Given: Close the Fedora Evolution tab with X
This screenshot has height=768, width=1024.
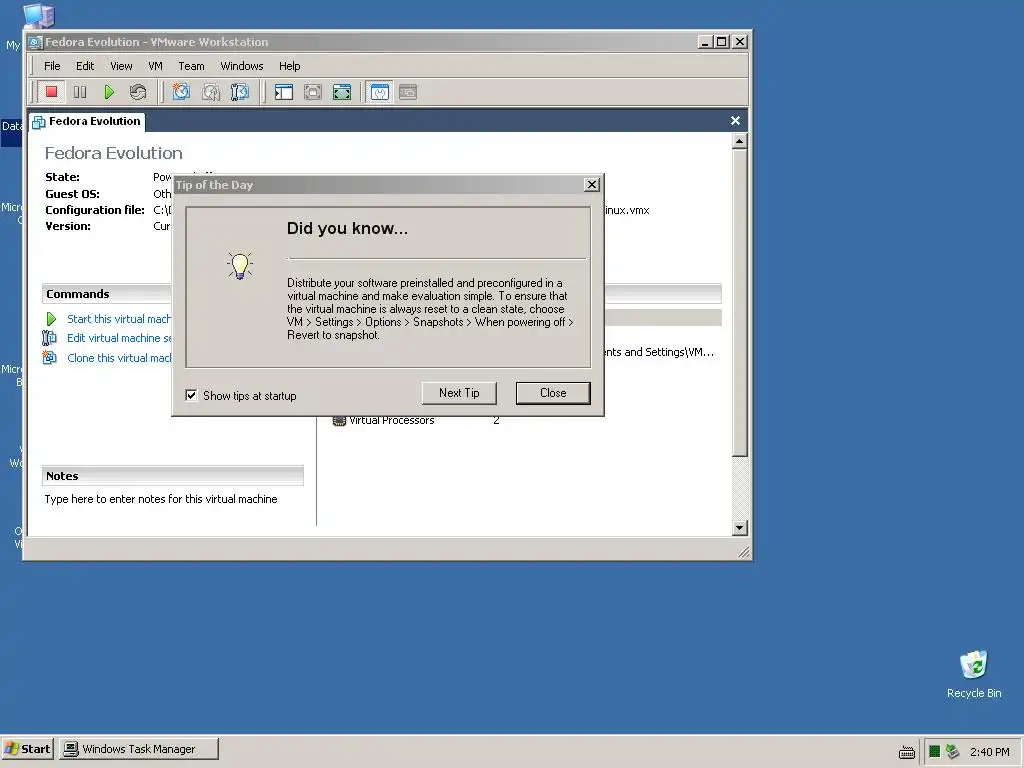Looking at the screenshot, I should pos(735,121).
